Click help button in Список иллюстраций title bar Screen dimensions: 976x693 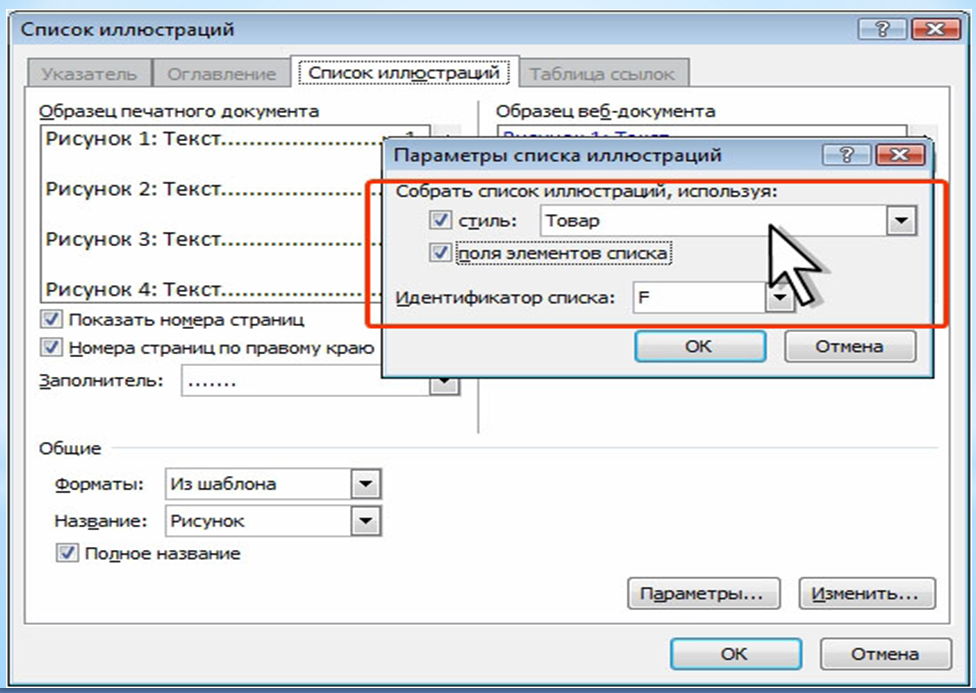click(x=882, y=29)
